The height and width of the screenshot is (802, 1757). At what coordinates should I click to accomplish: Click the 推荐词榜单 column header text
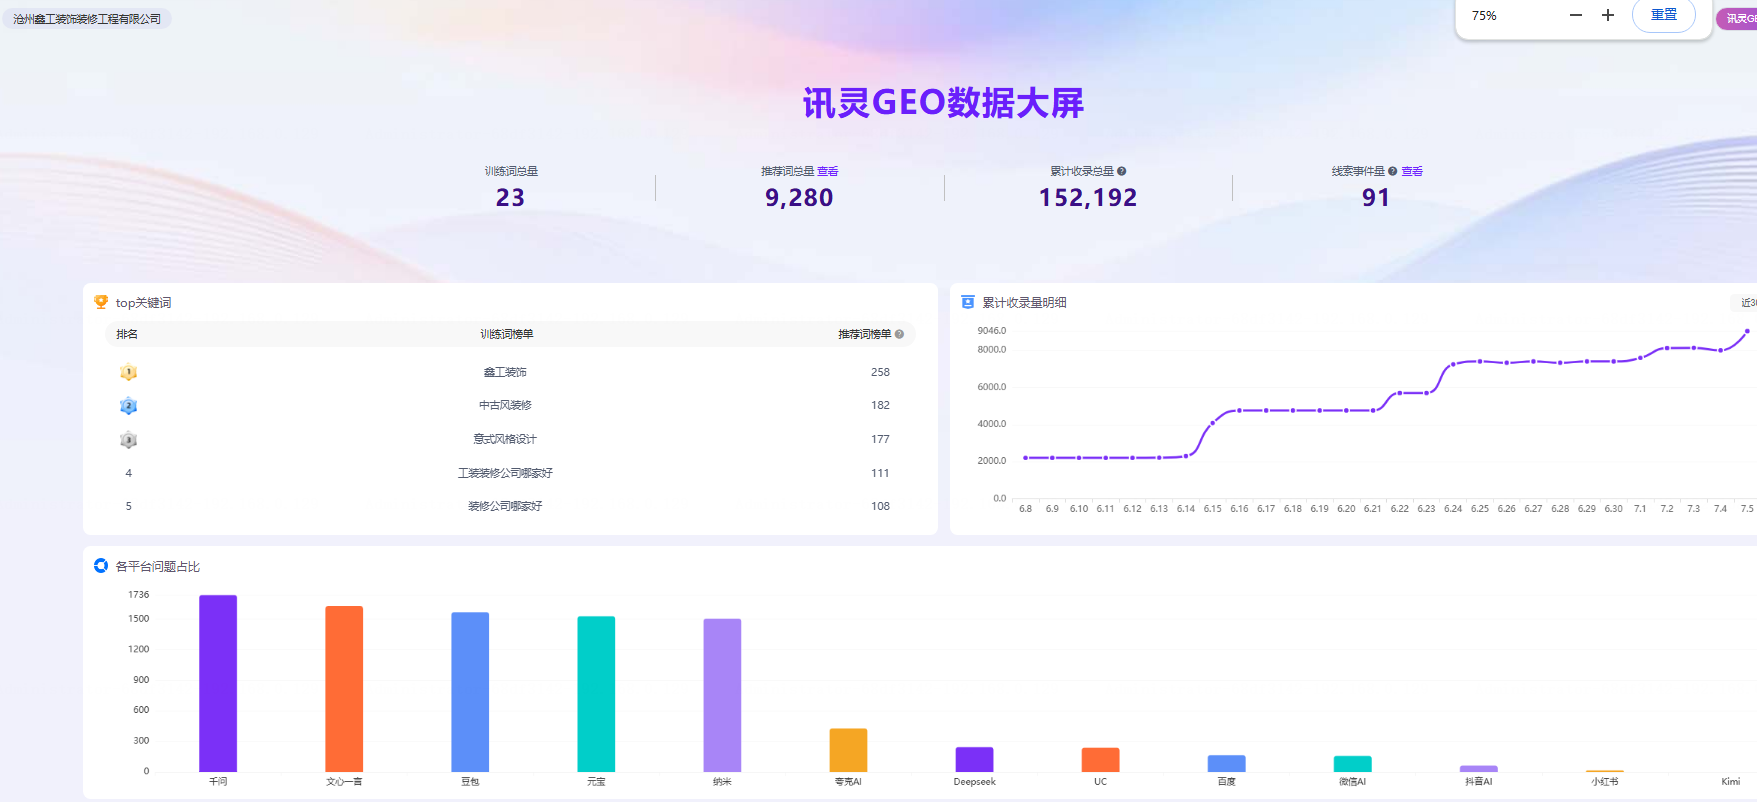[865, 334]
